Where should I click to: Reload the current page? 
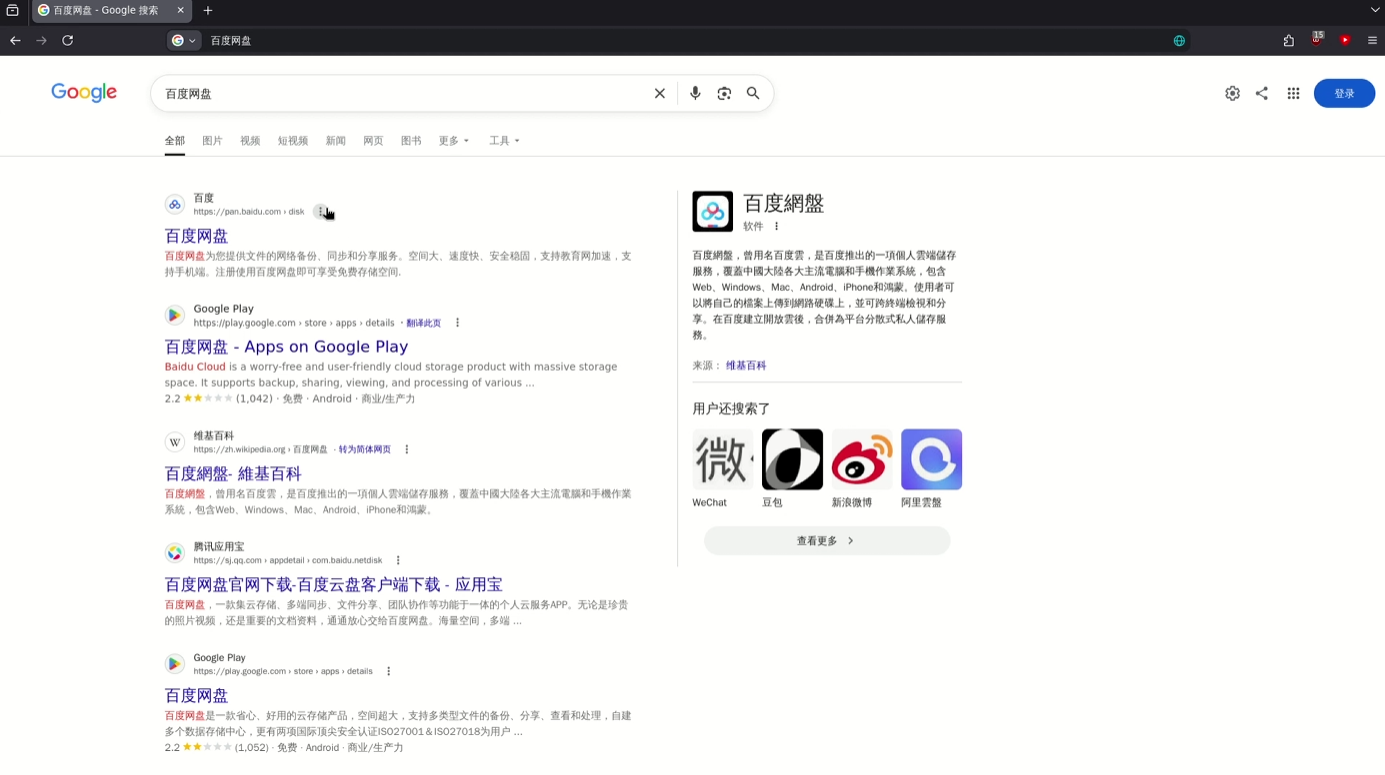coord(67,40)
